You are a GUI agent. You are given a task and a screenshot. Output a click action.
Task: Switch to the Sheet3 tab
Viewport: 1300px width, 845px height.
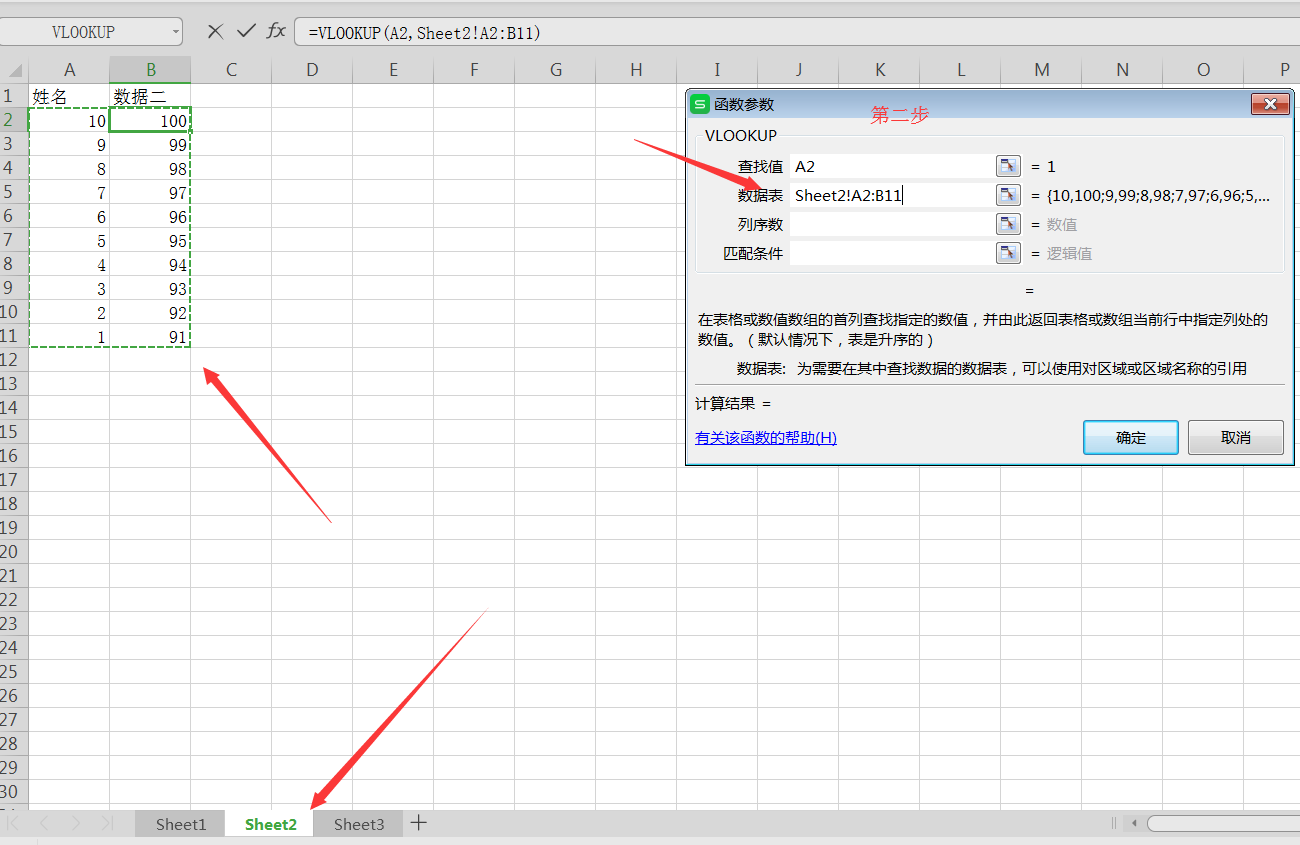click(x=359, y=824)
